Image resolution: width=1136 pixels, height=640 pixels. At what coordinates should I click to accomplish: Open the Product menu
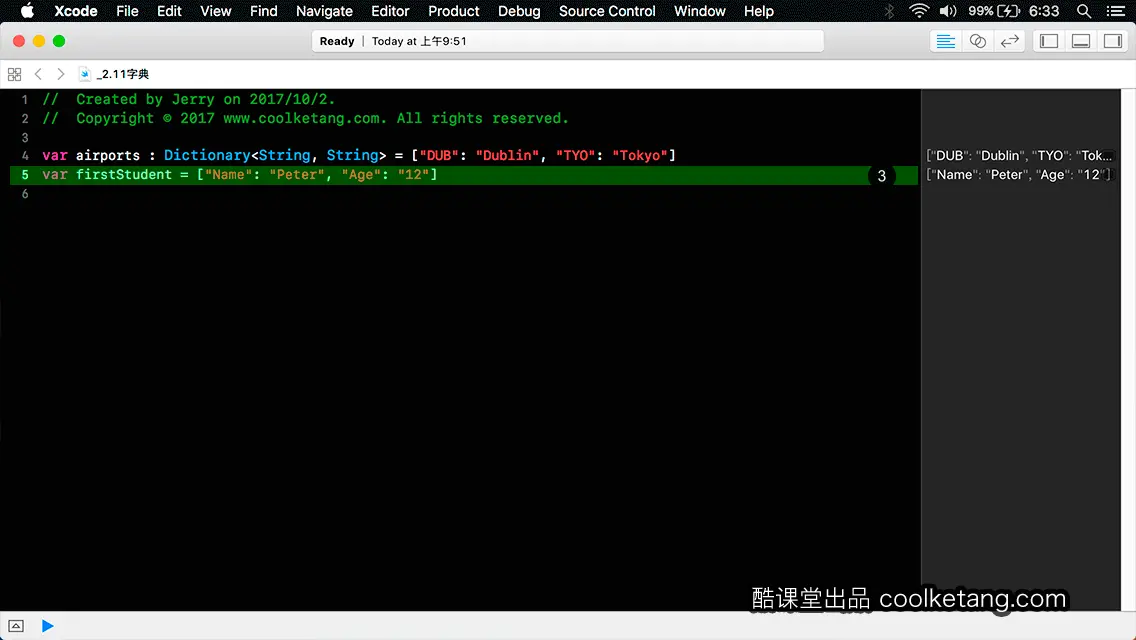pyautogui.click(x=454, y=11)
